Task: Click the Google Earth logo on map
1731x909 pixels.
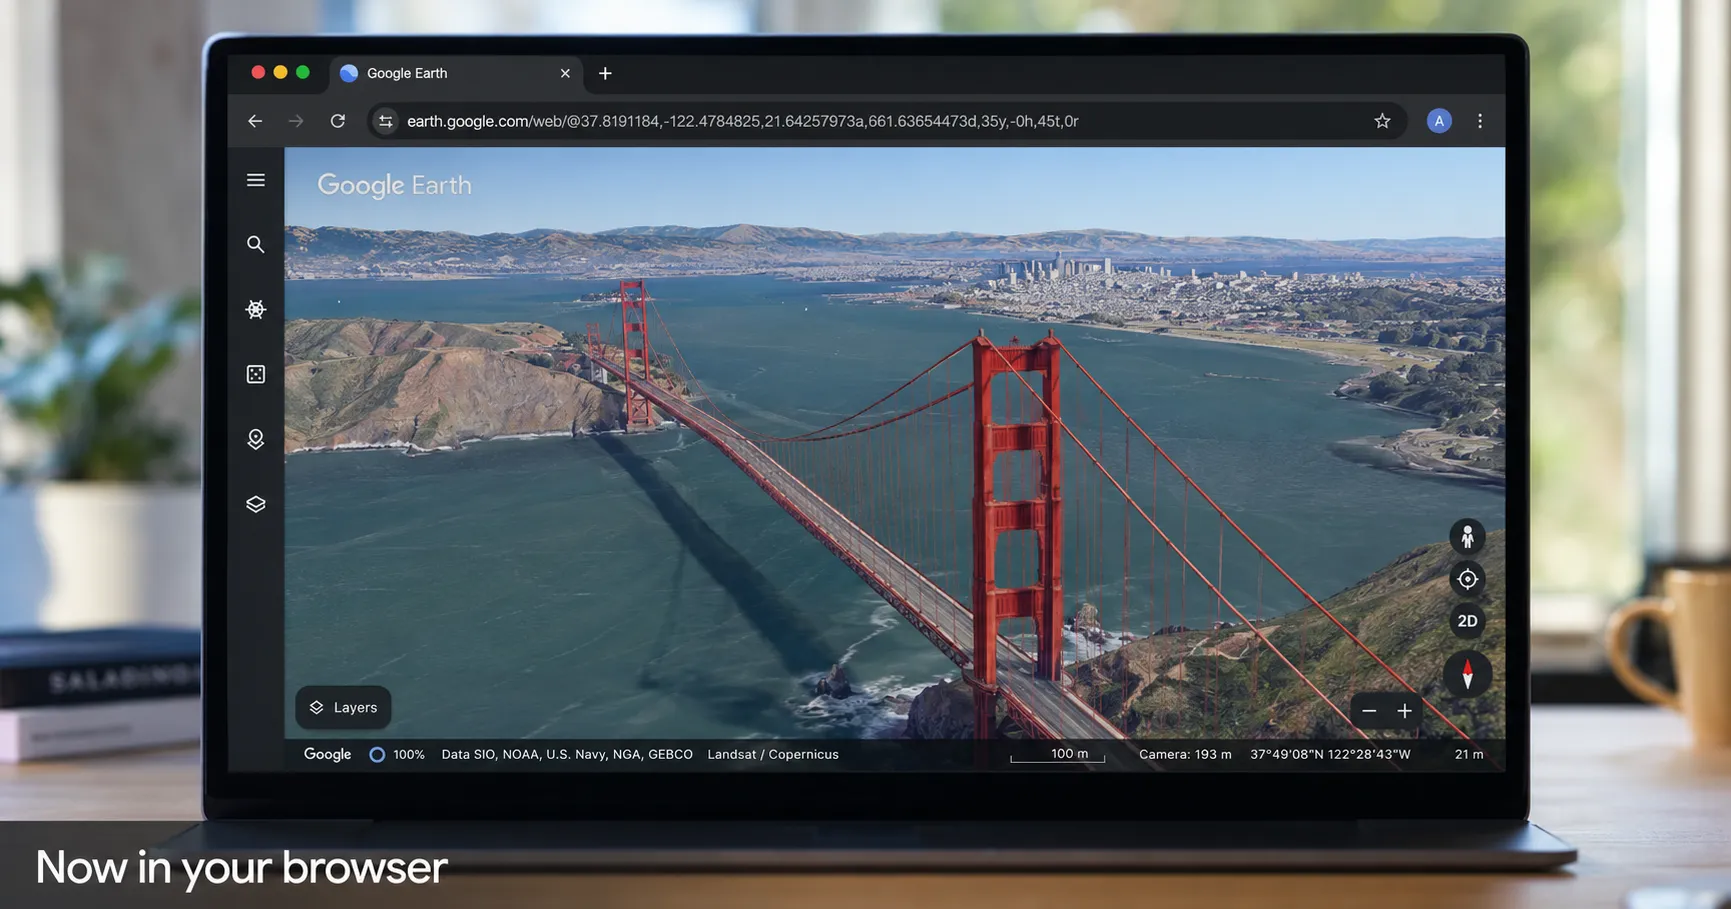Action: (x=394, y=185)
